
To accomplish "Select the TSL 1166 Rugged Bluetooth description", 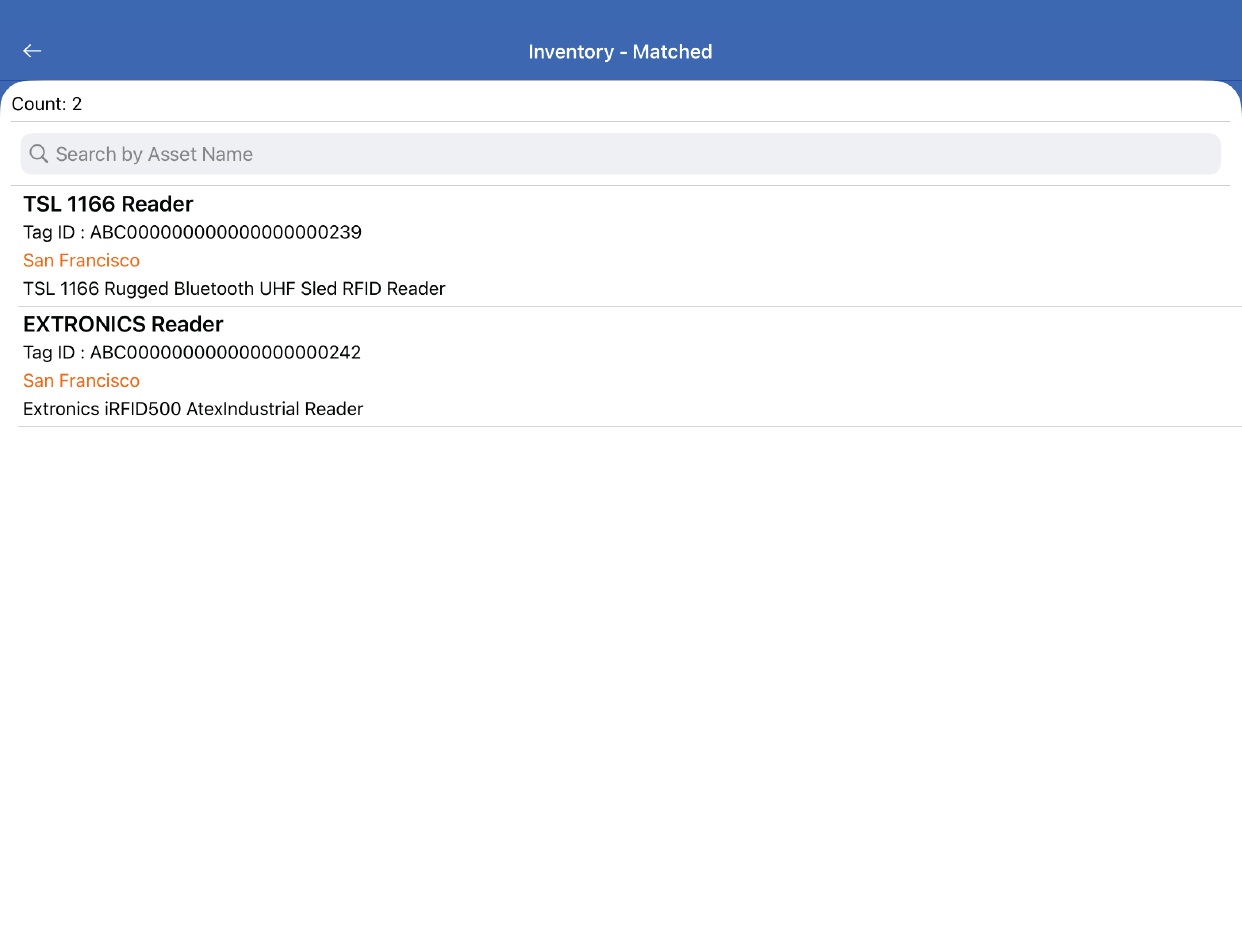I will click(234, 289).
